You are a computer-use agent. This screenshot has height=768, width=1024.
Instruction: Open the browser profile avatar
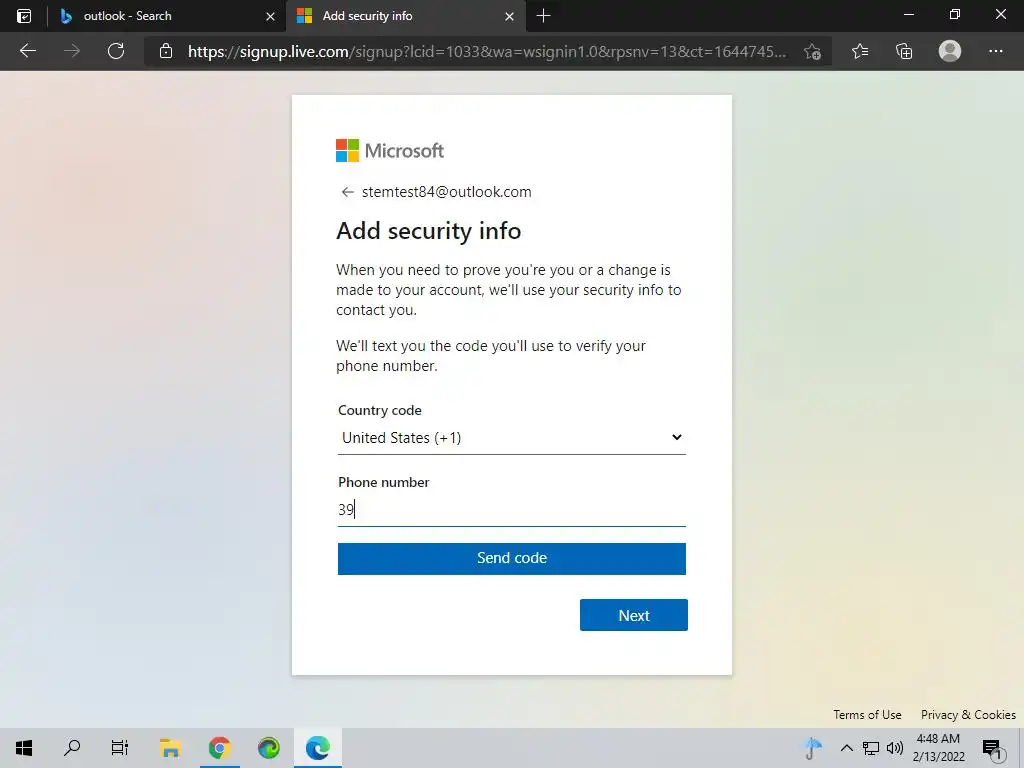coord(950,51)
